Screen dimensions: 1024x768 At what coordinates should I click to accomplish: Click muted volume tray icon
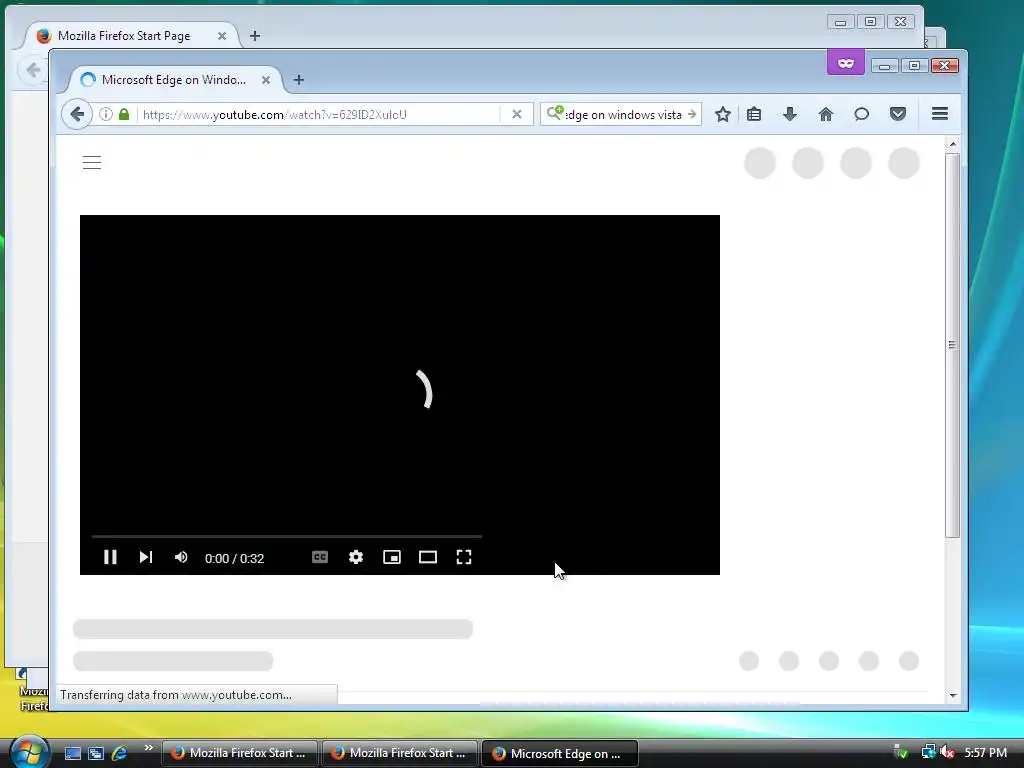948,752
